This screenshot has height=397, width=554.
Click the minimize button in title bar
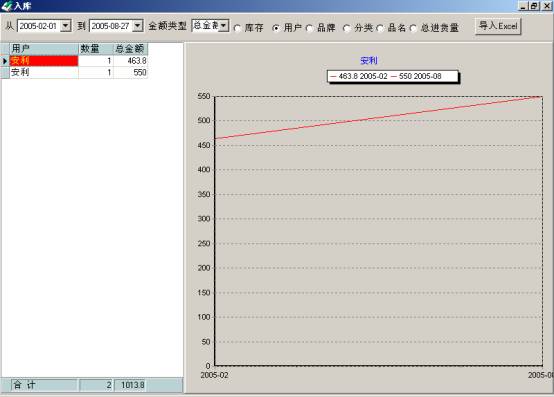[x=524, y=6]
